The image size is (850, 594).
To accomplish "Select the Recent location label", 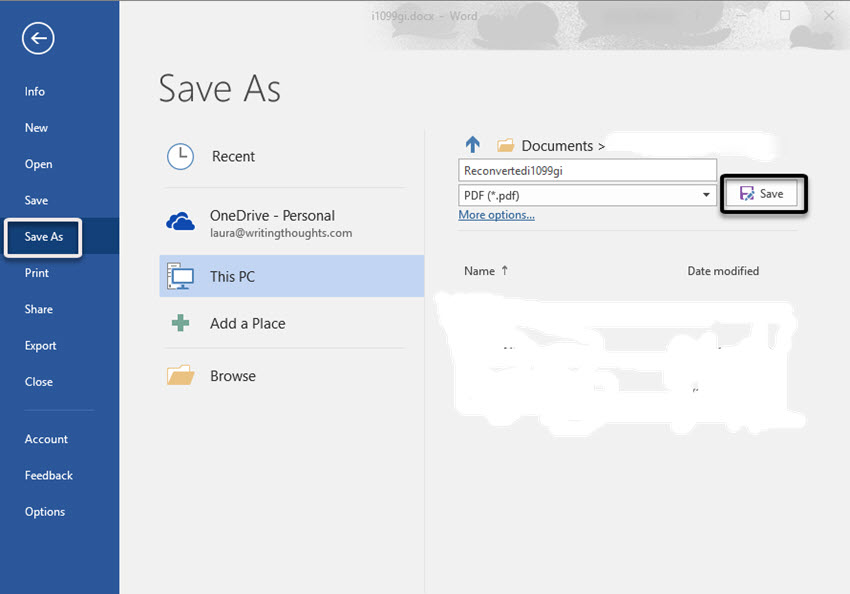I will [x=233, y=157].
